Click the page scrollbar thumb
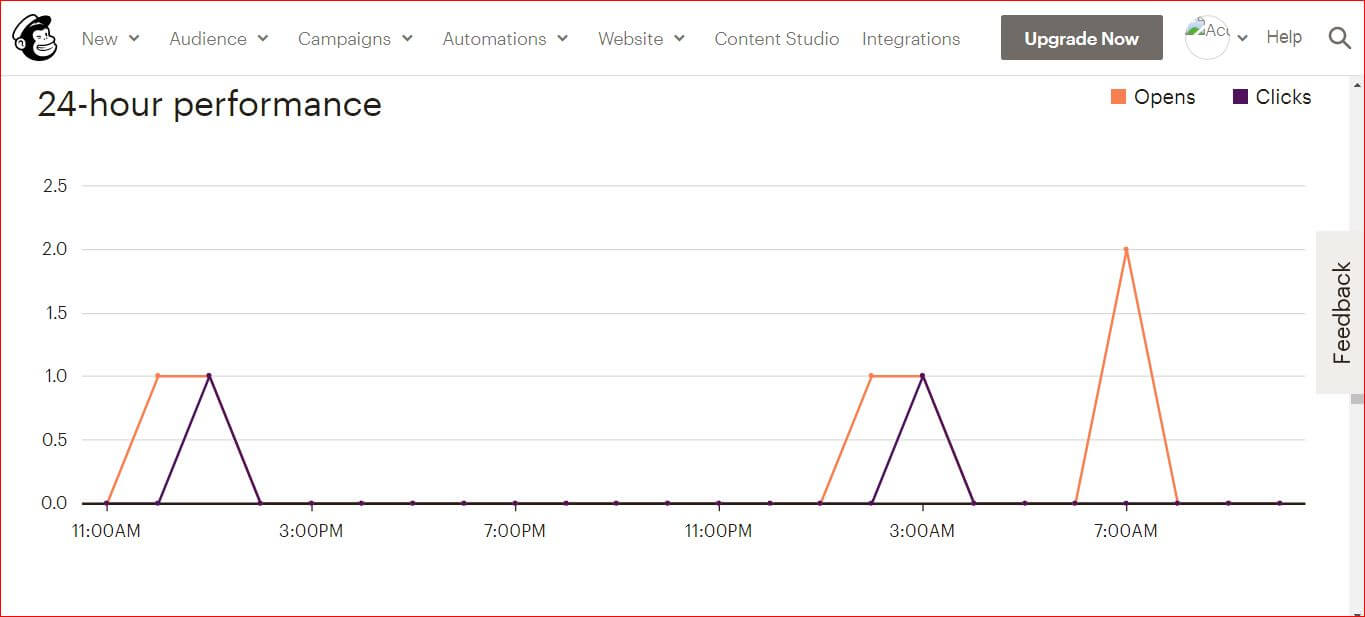This screenshot has height=617, width=1365. coord(1357,399)
